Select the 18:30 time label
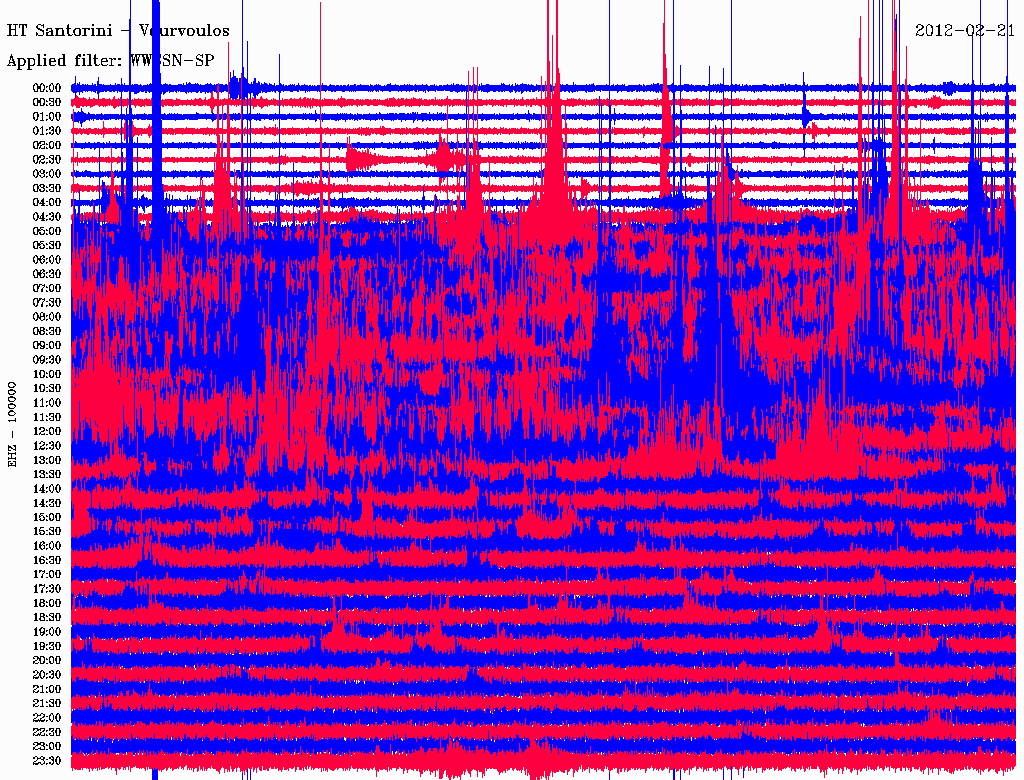This screenshot has height=780, width=1024. (x=47, y=617)
